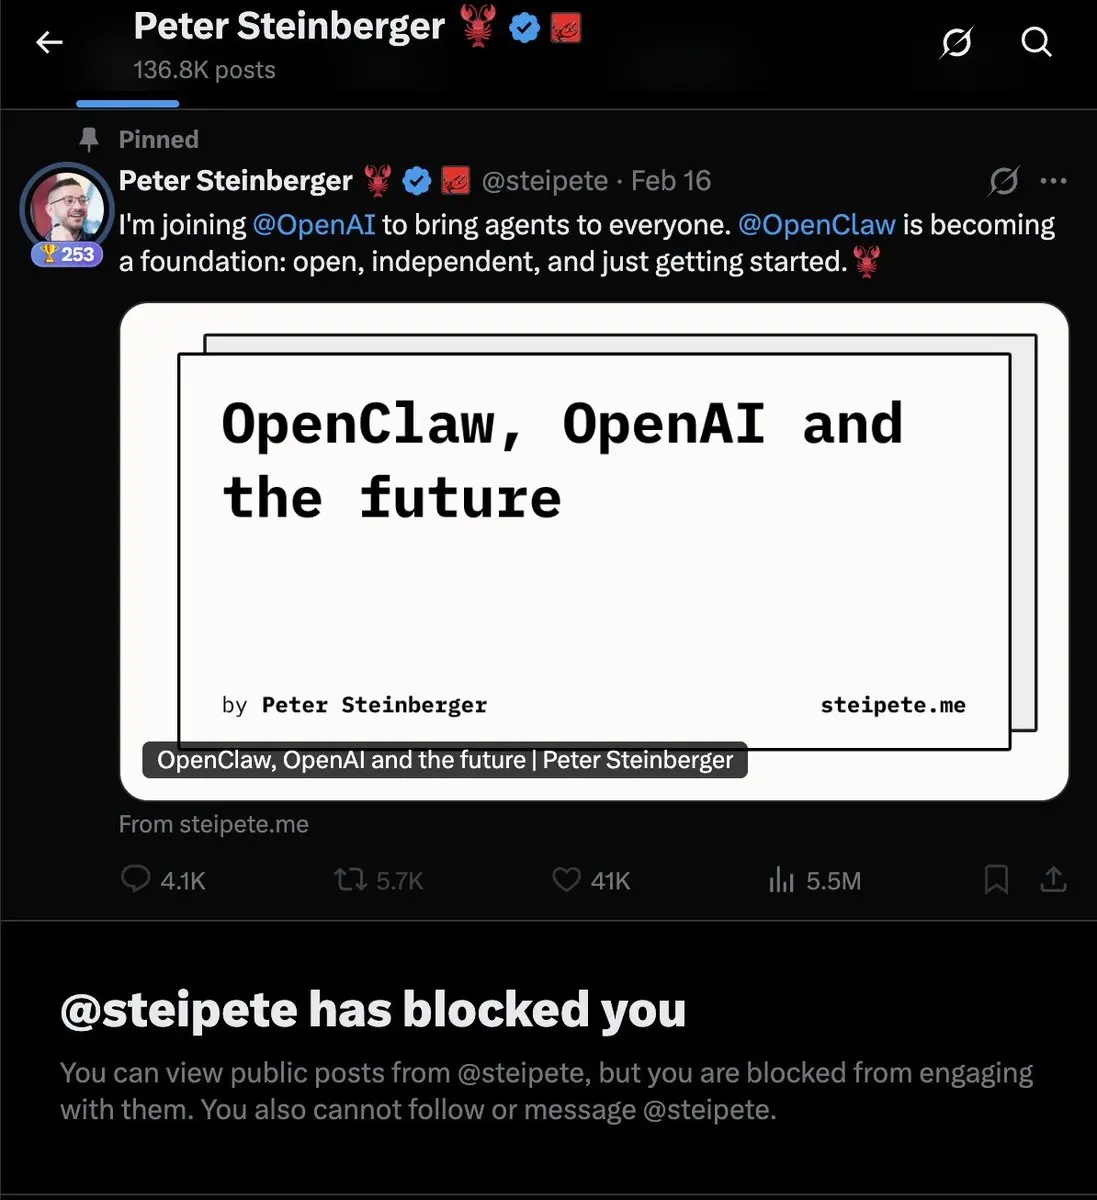
Task: Open the OpenClaw, OpenAI and the future article card
Action: point(594,551)
